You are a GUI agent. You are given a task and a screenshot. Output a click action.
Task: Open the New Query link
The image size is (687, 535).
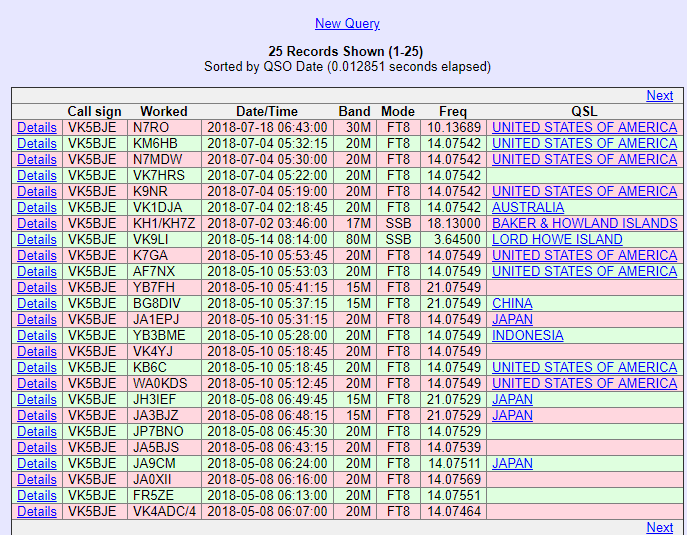tap(347, 23)
